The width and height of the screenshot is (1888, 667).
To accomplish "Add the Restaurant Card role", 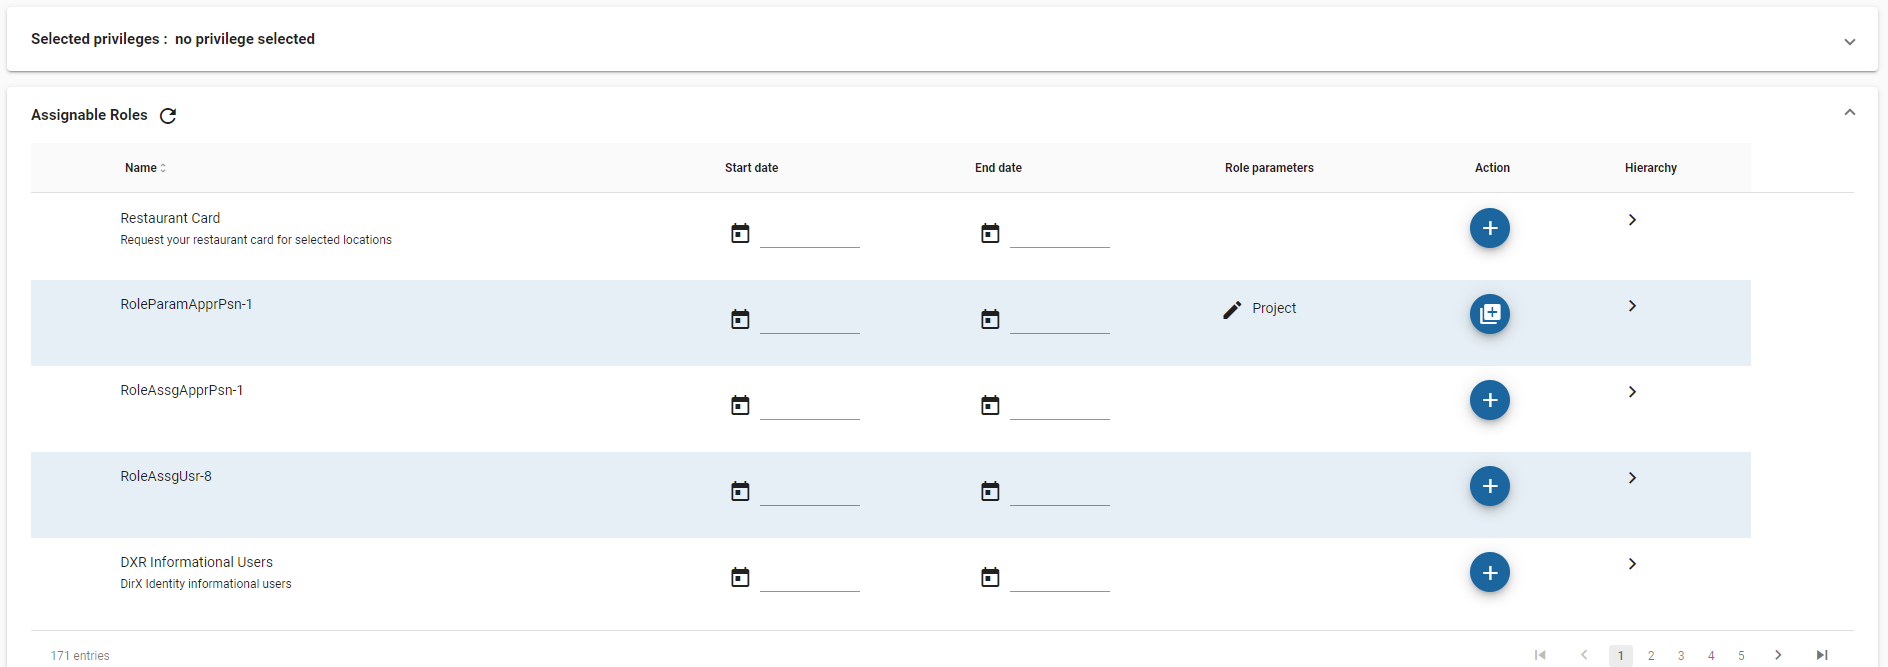I will point(1489,228).
